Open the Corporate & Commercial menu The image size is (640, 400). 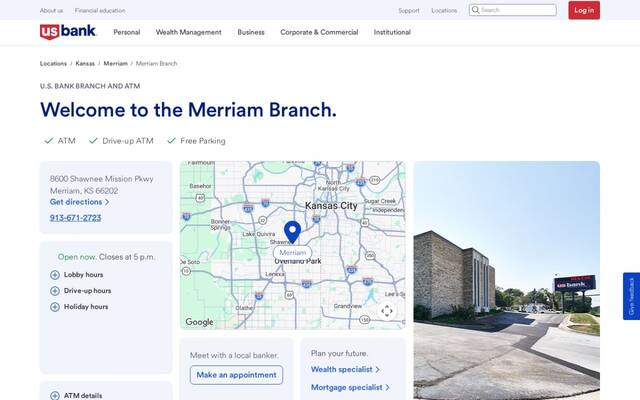[319, 32]
